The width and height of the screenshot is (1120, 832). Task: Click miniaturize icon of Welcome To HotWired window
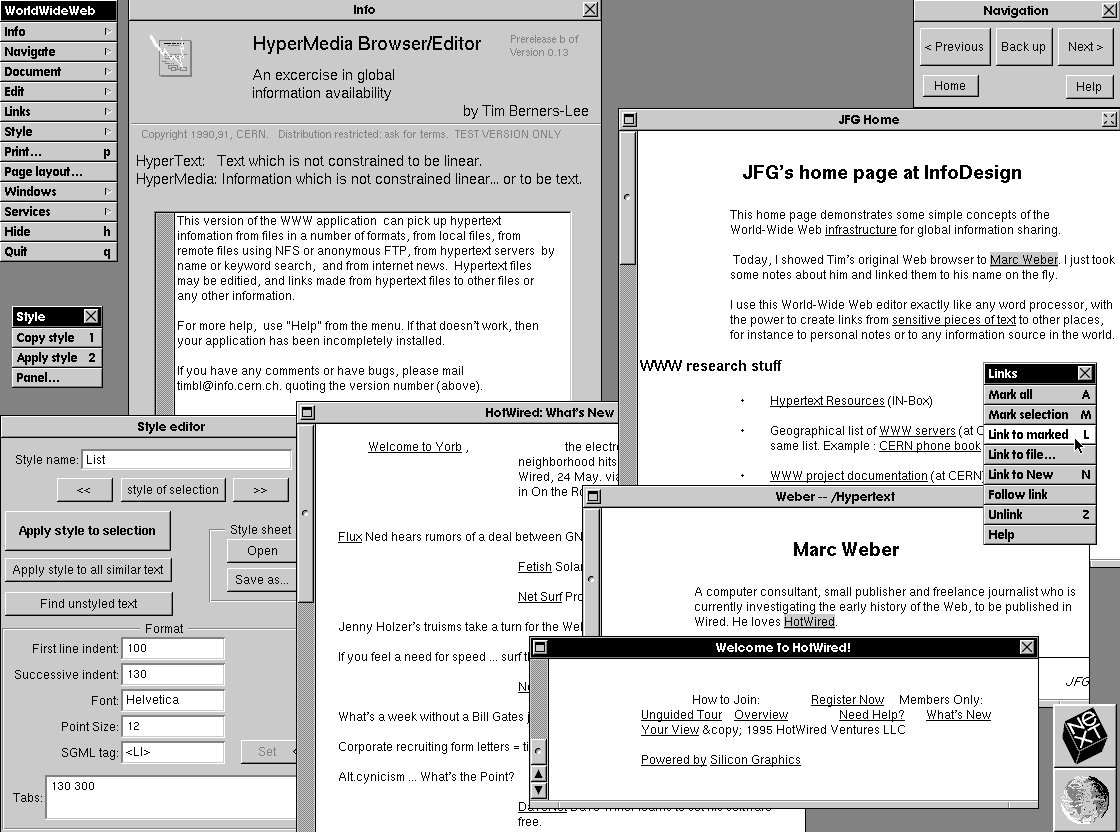click(540, 647)
